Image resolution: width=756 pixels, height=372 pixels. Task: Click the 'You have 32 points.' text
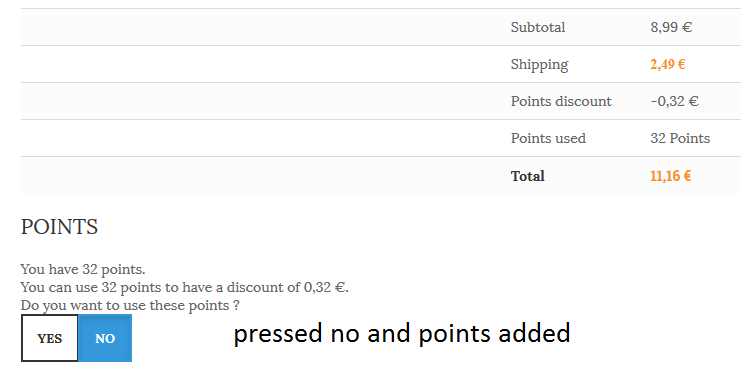[x=83, y=269]
